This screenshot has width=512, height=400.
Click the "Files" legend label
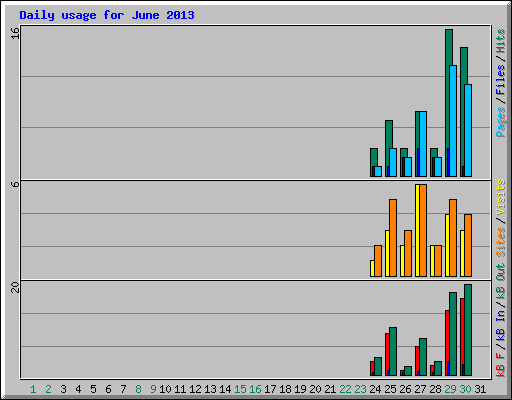tap(500, 80)
